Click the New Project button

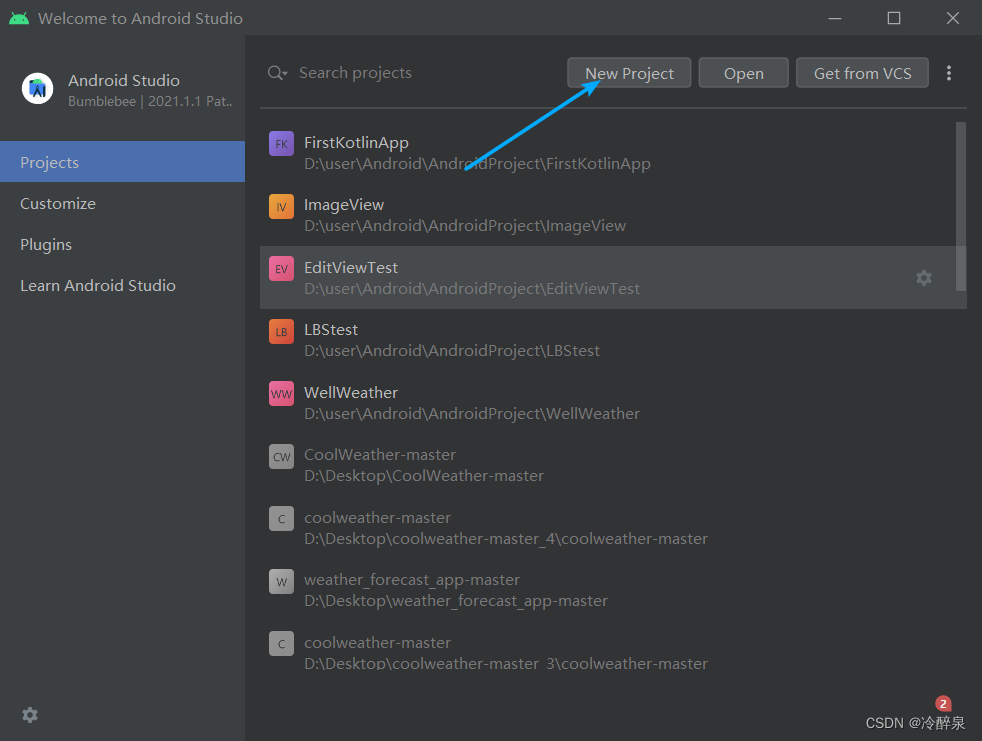(x=629, y=73)
